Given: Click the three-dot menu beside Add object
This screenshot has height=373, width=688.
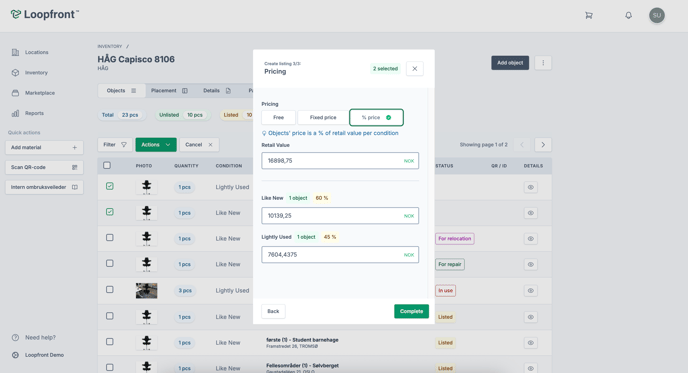Looking at the screenshot, I should pos(543,63).
